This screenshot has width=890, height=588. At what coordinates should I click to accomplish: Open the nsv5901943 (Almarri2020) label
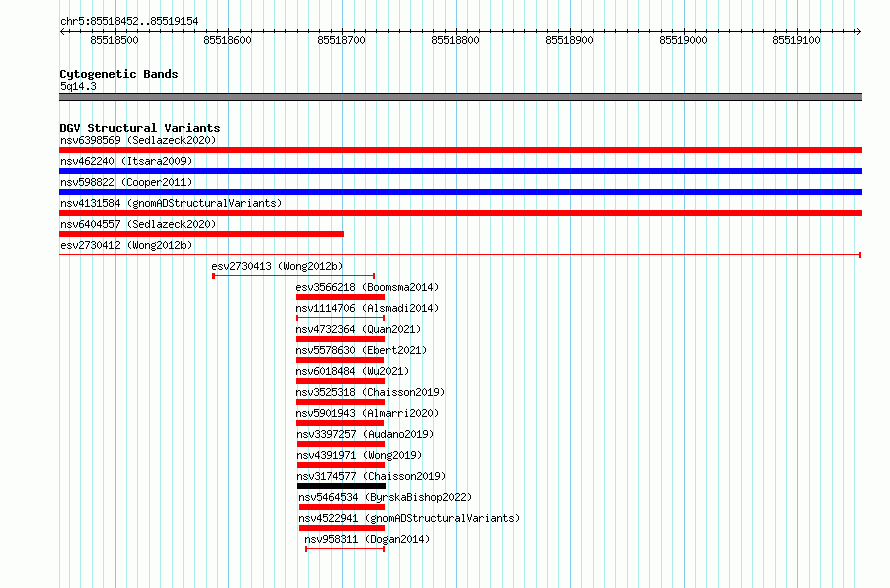pos(367,413)
